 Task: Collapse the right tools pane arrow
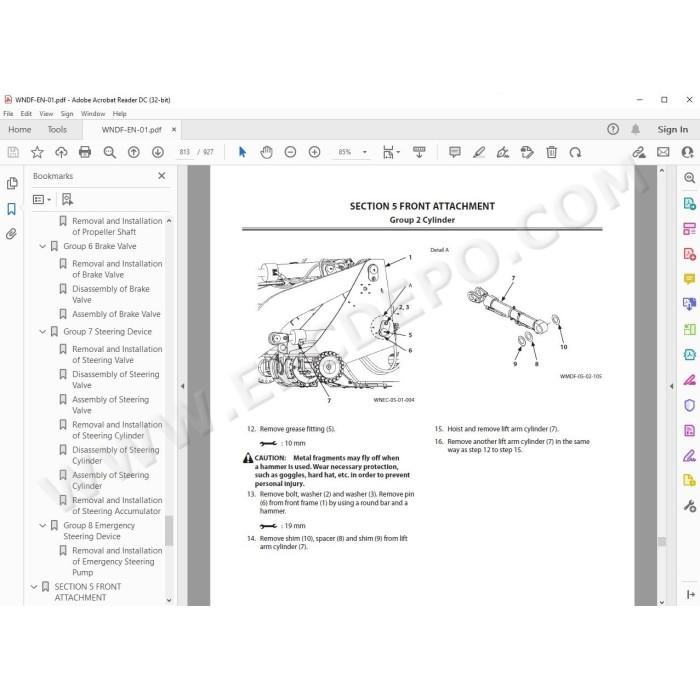pos(671,386)
